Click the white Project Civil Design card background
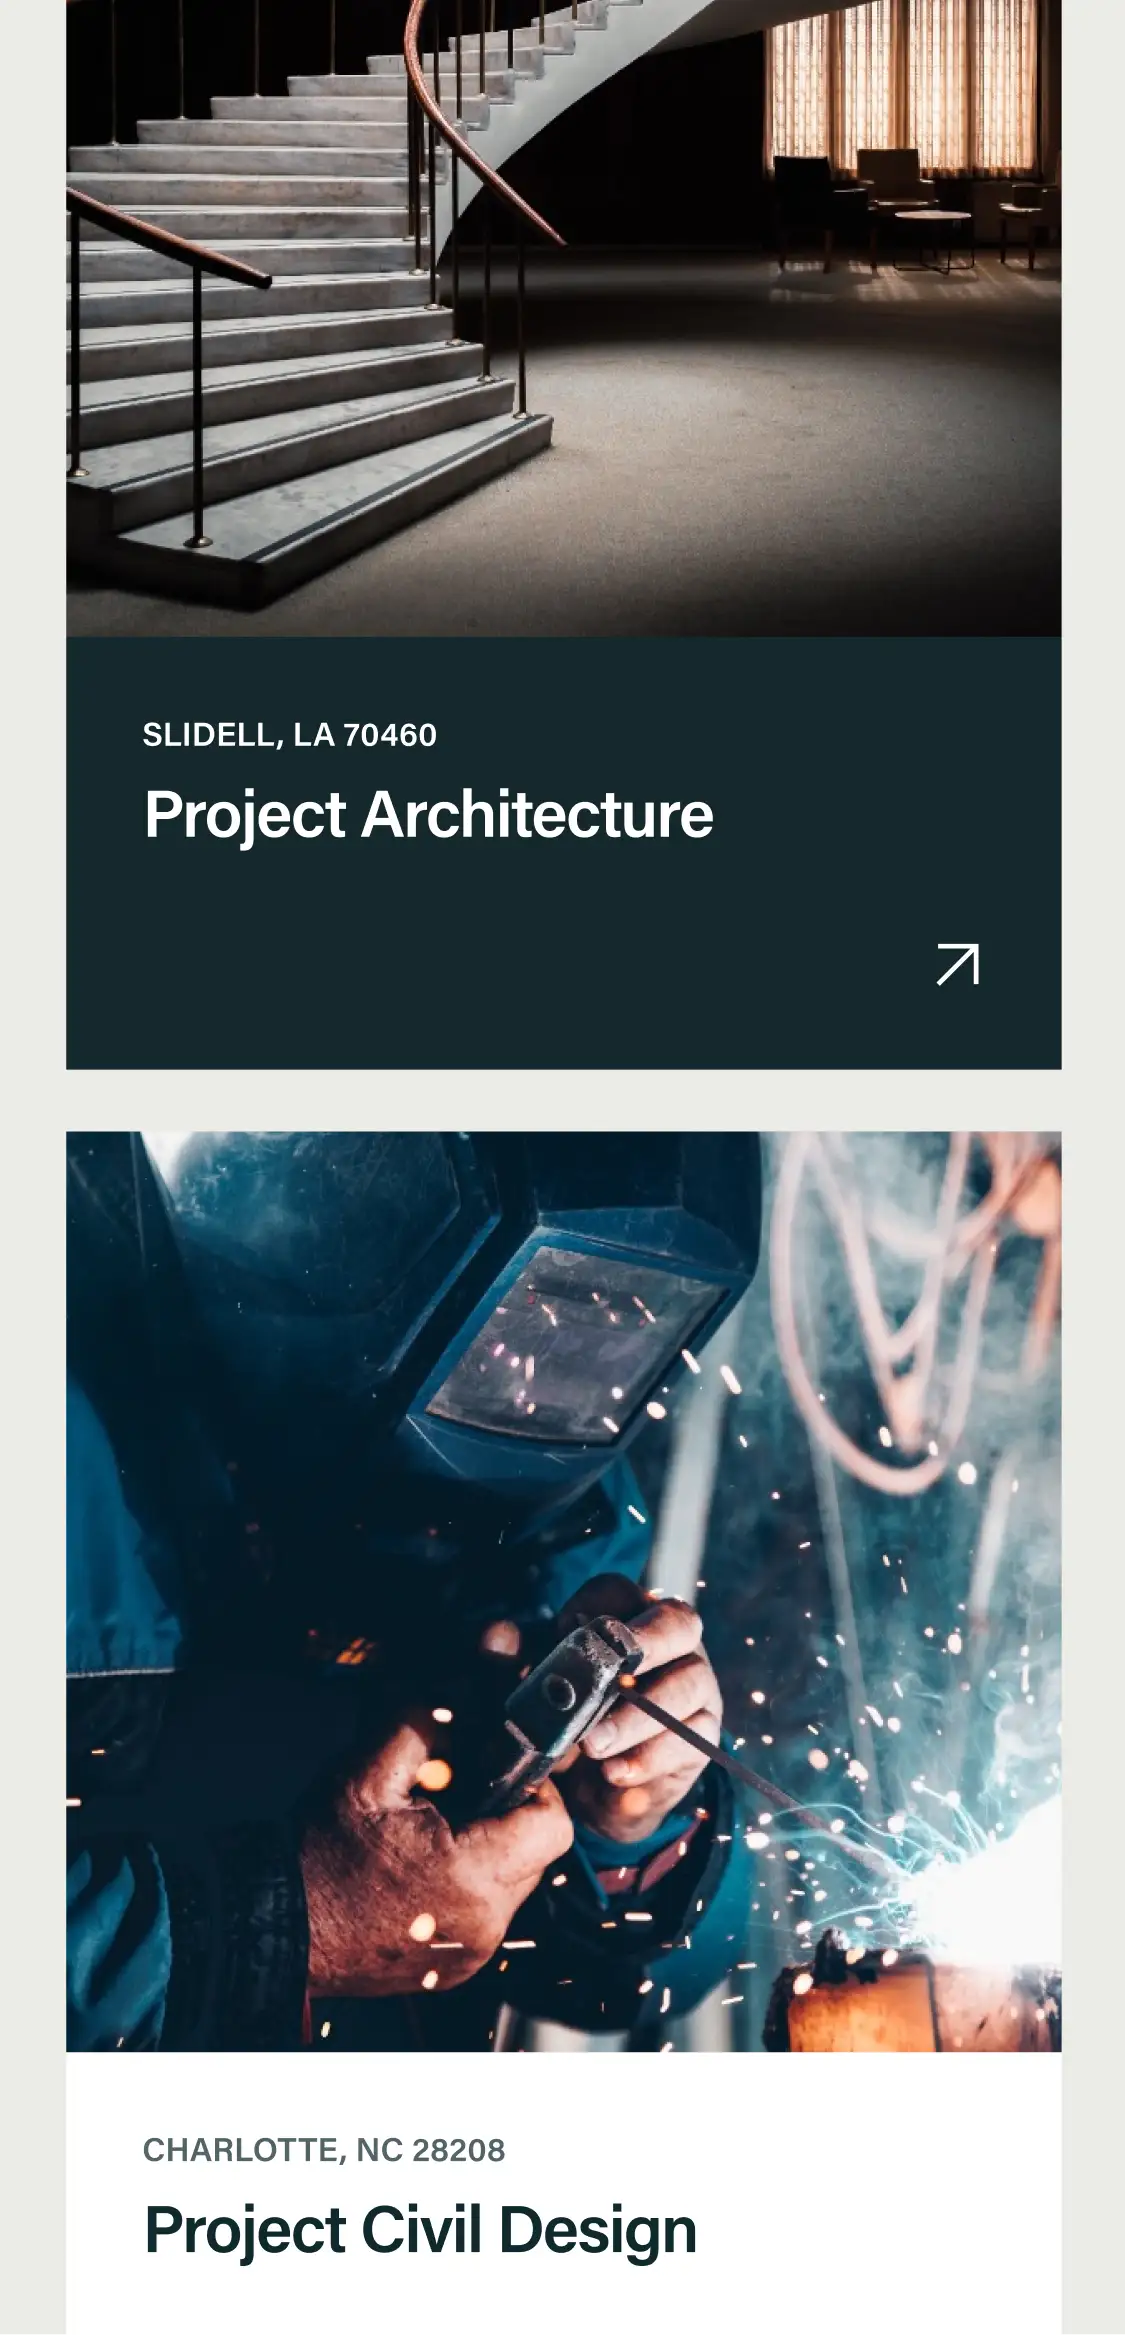This screenshot has width=1125, height=2335. [564, 2193]
